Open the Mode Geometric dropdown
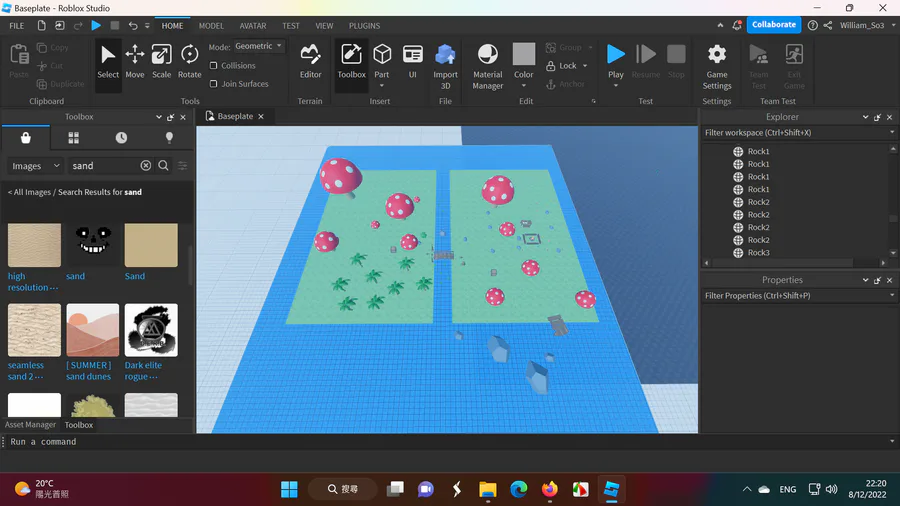This screenshot has width=900, height=506. 259,46
